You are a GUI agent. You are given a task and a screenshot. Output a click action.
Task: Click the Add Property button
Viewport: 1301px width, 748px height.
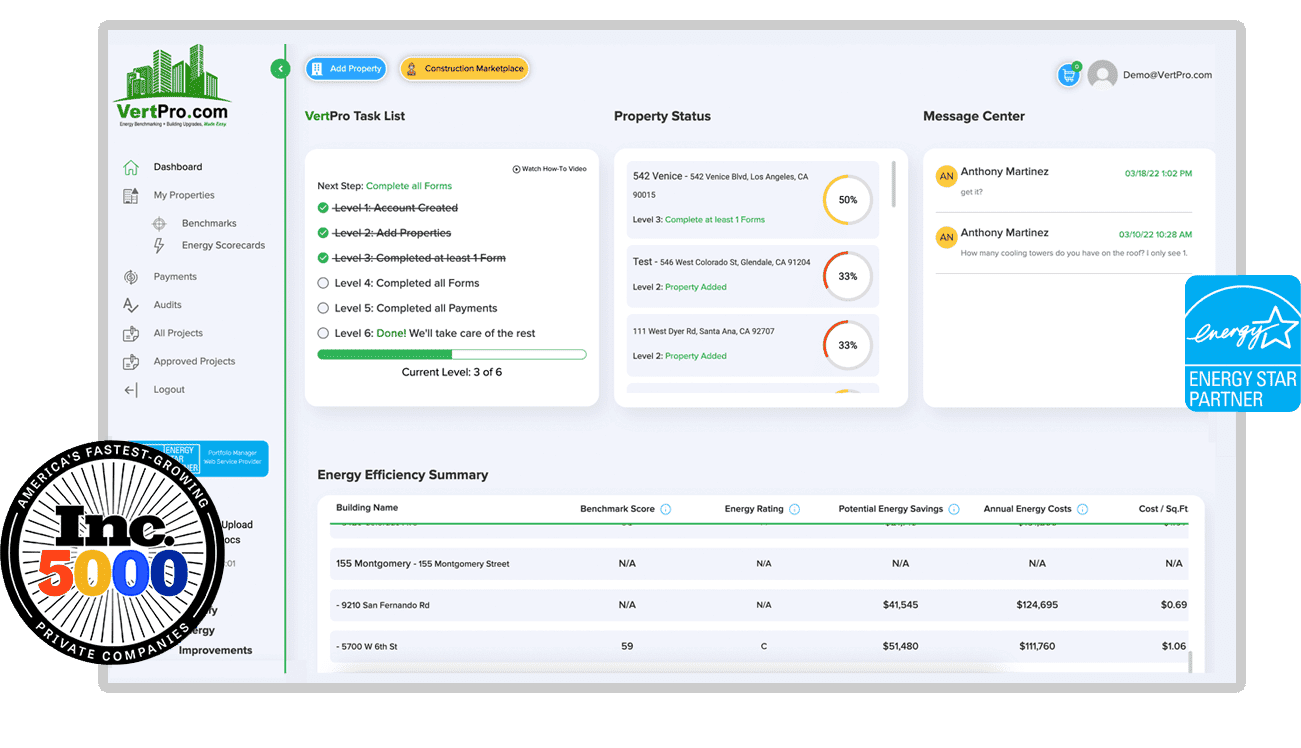tap(346, 69)
